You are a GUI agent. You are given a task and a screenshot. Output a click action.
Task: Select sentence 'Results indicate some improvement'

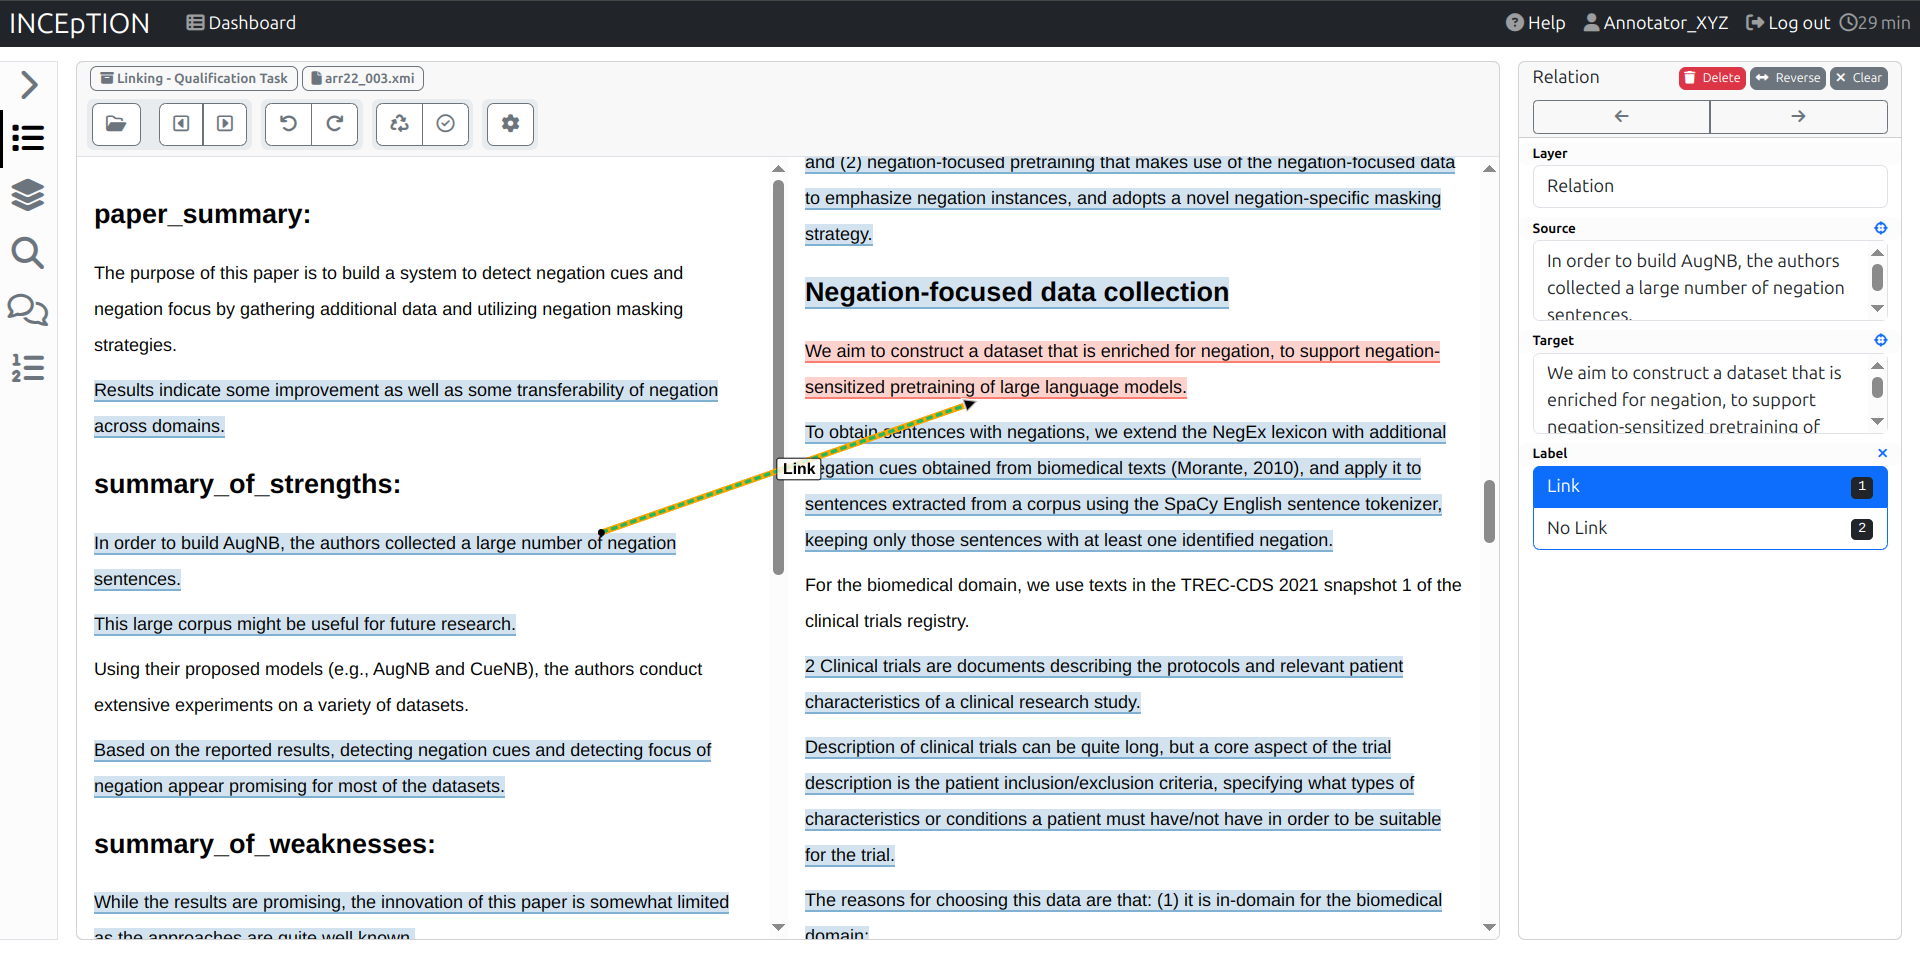406,408
